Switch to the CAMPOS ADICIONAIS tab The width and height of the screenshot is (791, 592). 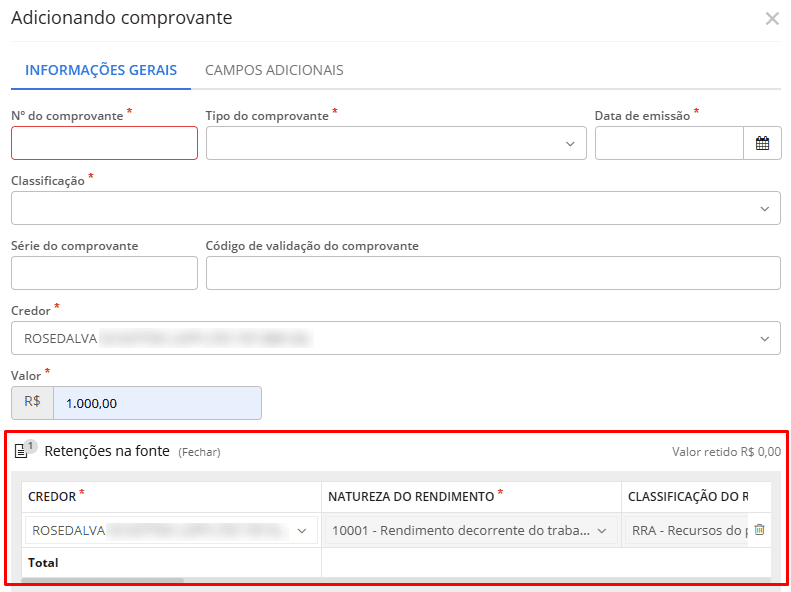[x=274, y=70]
